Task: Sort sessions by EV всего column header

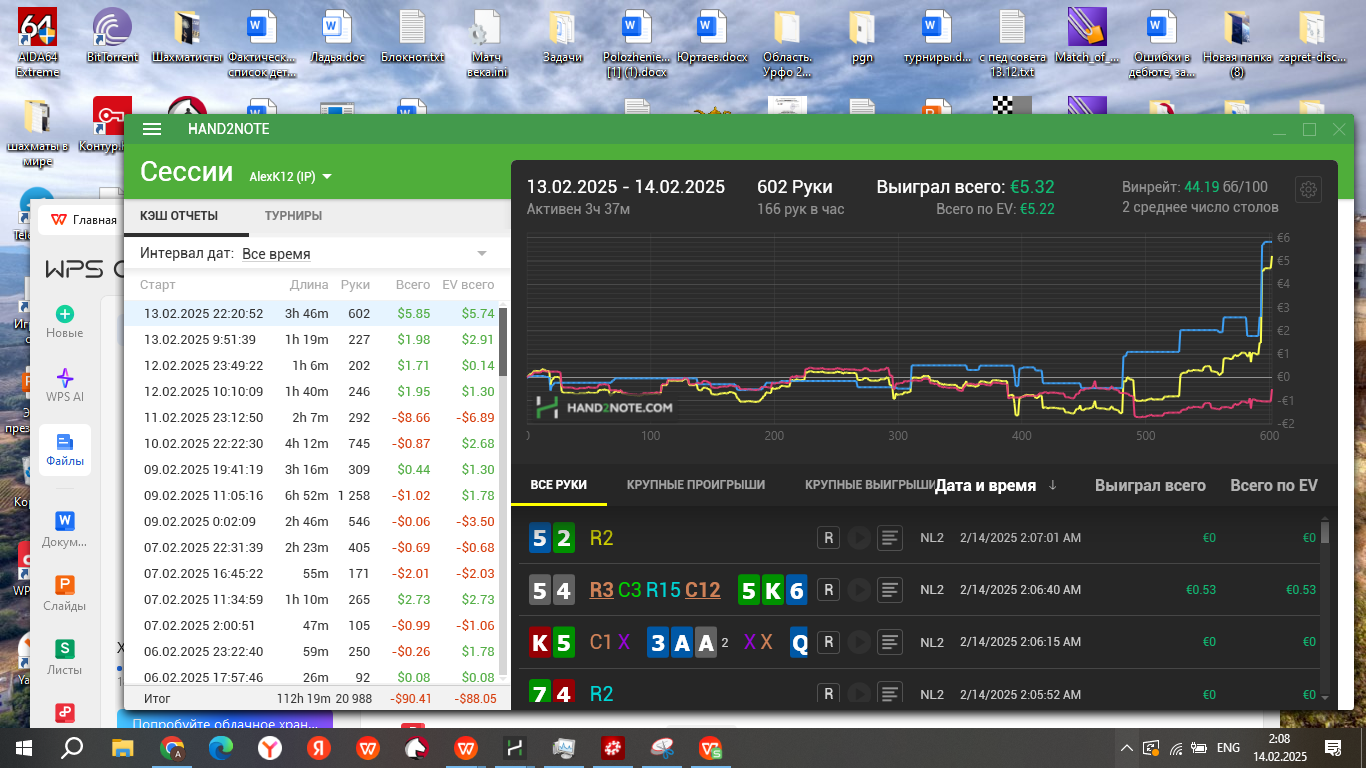Action: (468, 285)
